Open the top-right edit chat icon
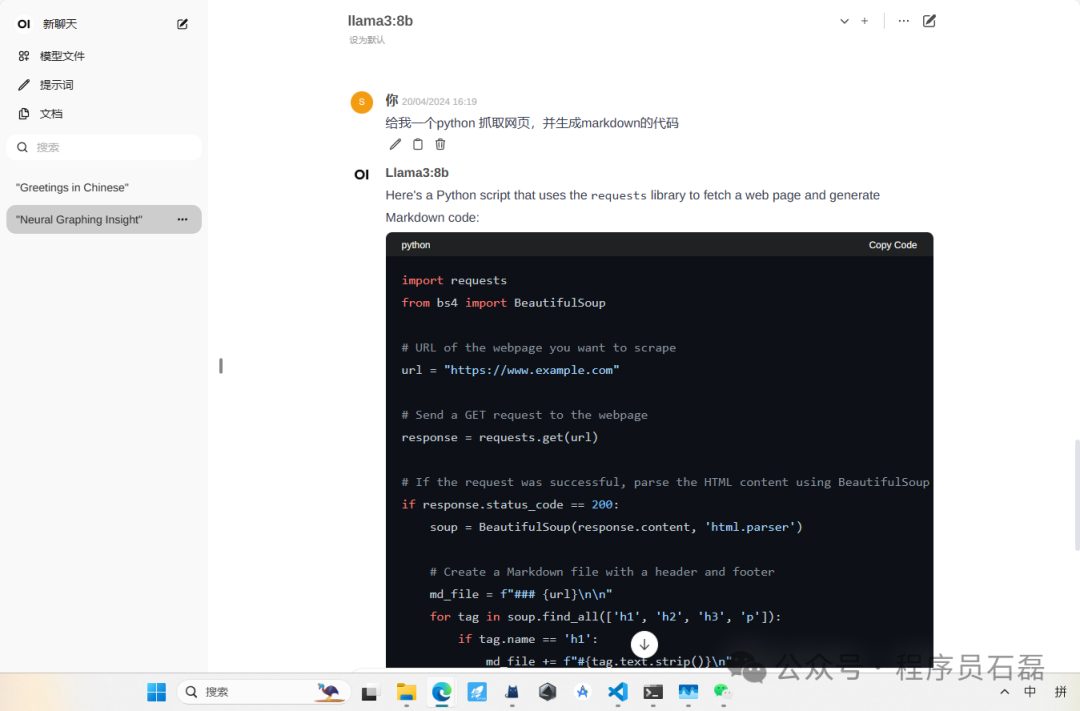 point(929,21)
